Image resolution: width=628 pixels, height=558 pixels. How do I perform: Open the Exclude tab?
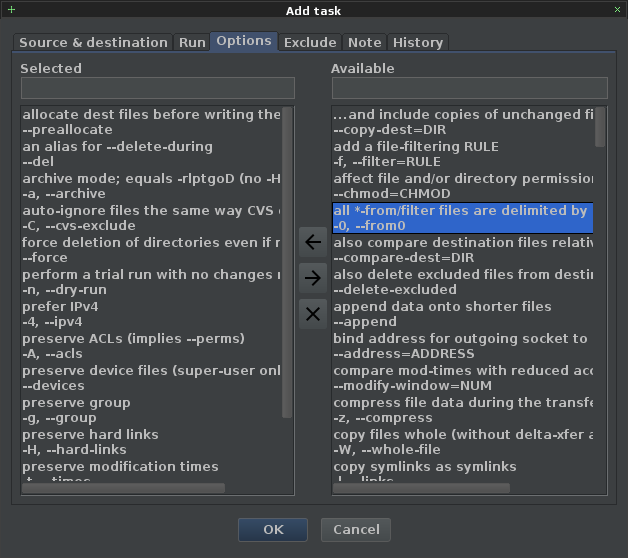point(310,42)
